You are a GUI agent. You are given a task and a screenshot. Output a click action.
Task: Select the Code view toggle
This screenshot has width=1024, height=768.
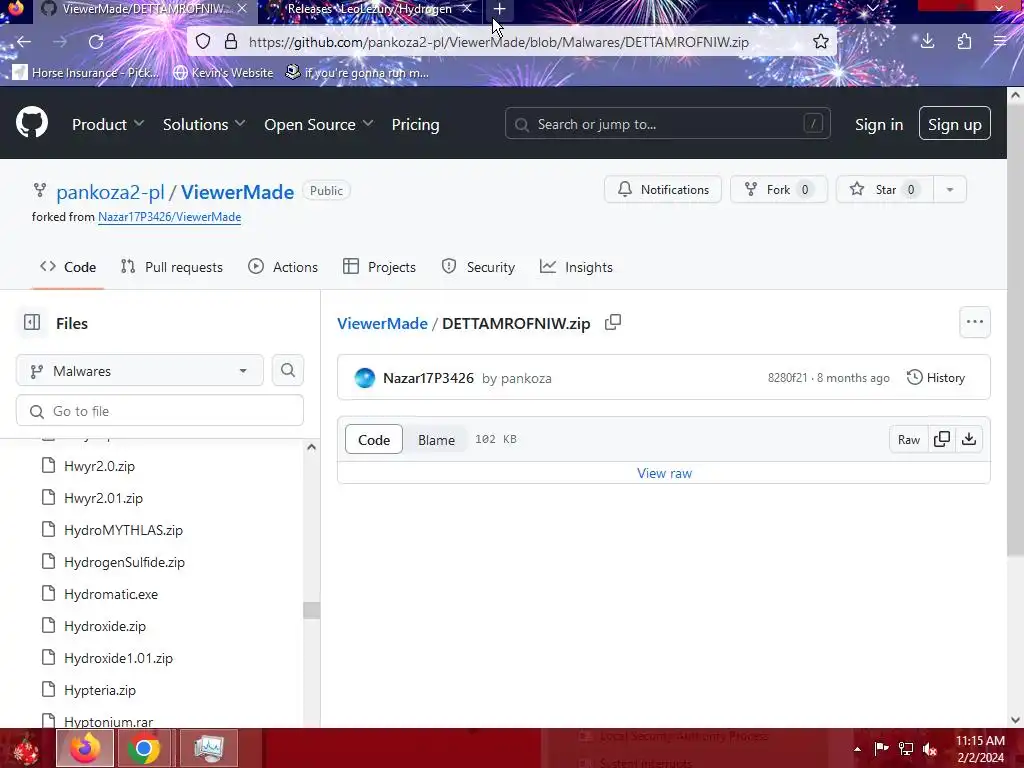pyautogui.click(x=374, y=440)
